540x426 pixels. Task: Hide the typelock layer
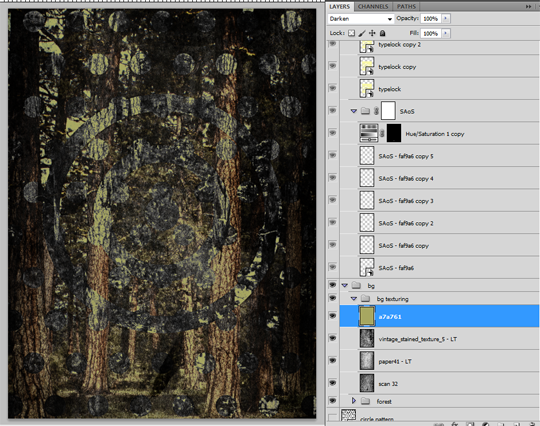point(332,88)
